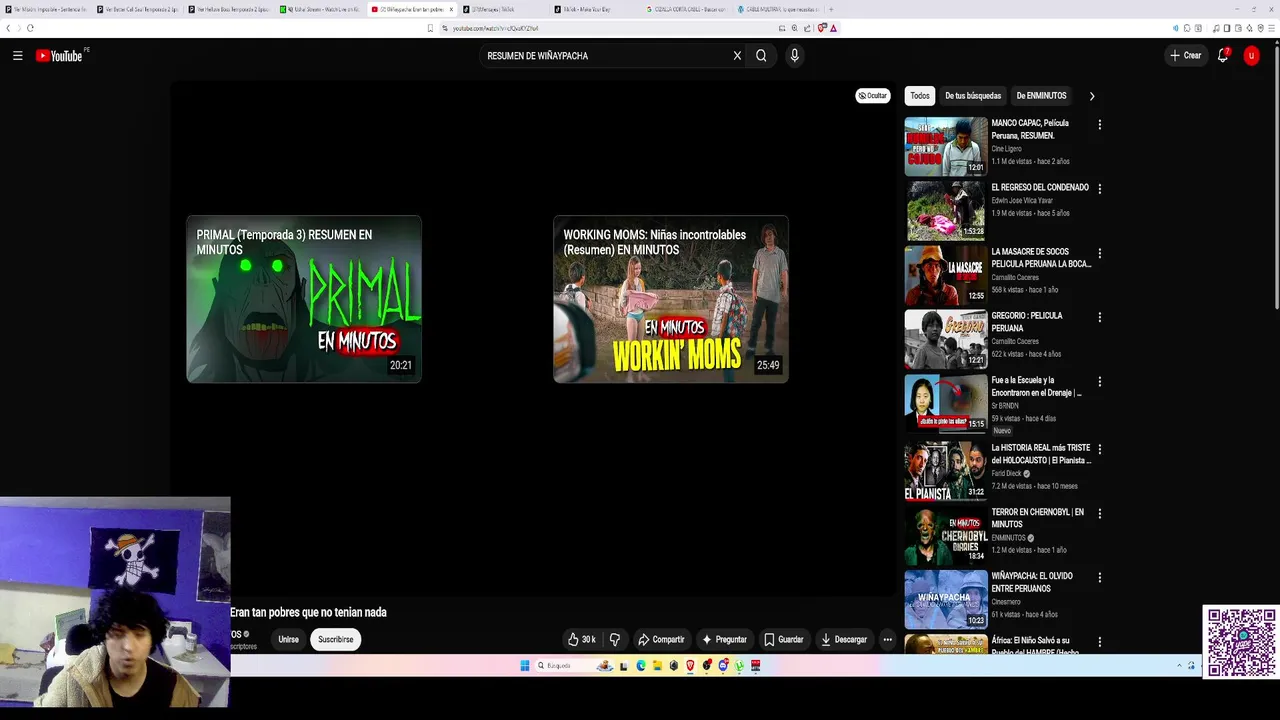Viewport: 1280px width, 720px height.
Task: Clear the search box with the X
Action: coord(737,56)
